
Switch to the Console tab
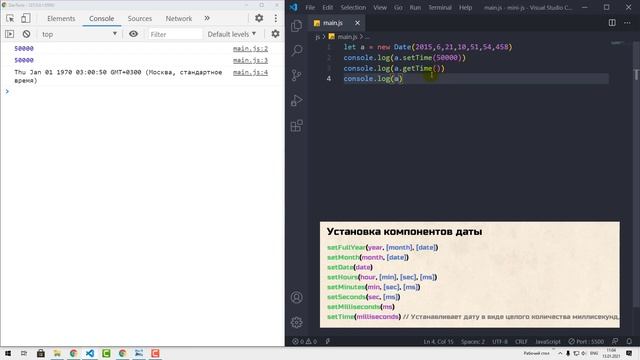coord(102,19)
